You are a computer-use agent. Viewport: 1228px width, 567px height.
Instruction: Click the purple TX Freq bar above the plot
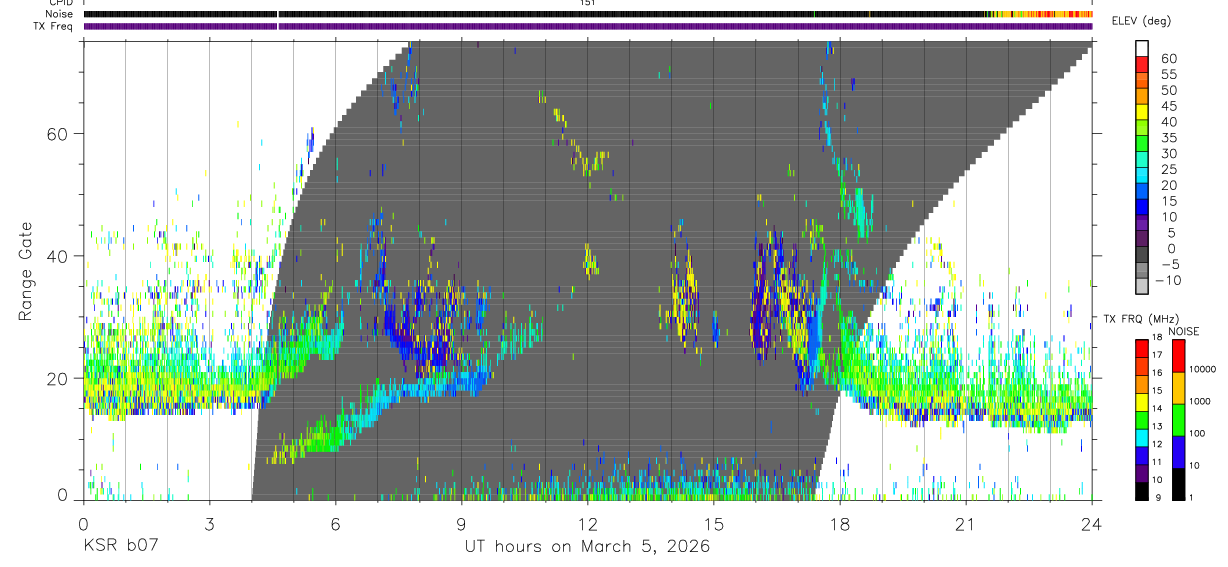(x=588, y=26)
